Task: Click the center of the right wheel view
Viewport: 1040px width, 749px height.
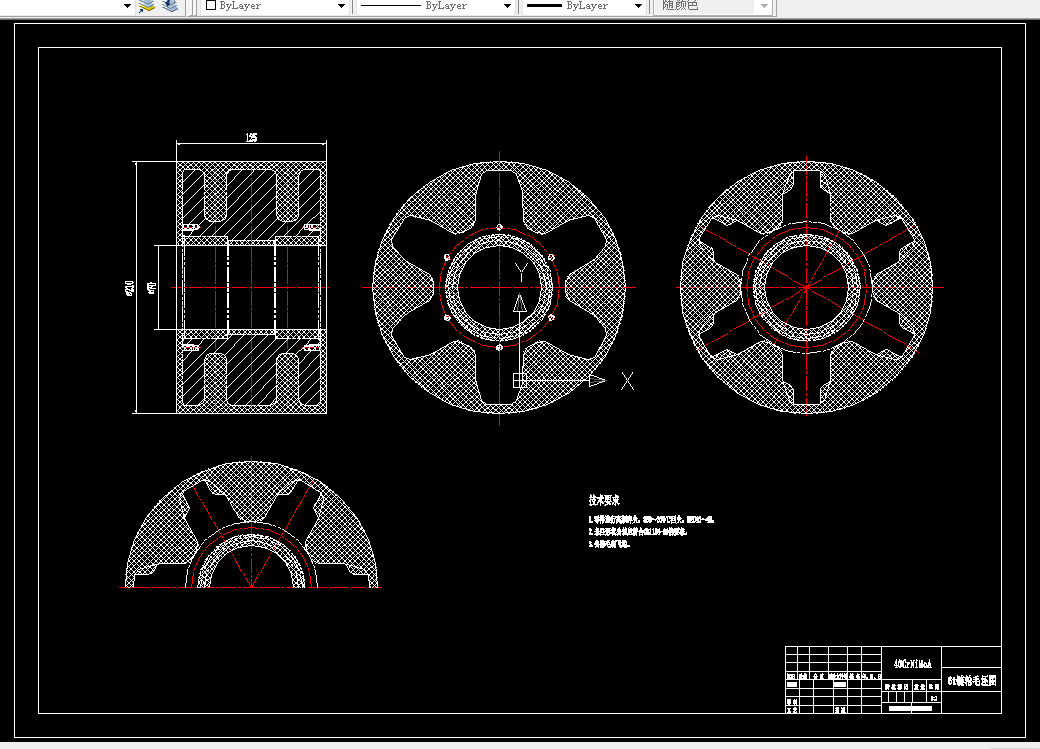Action: [x=807, y=287]
